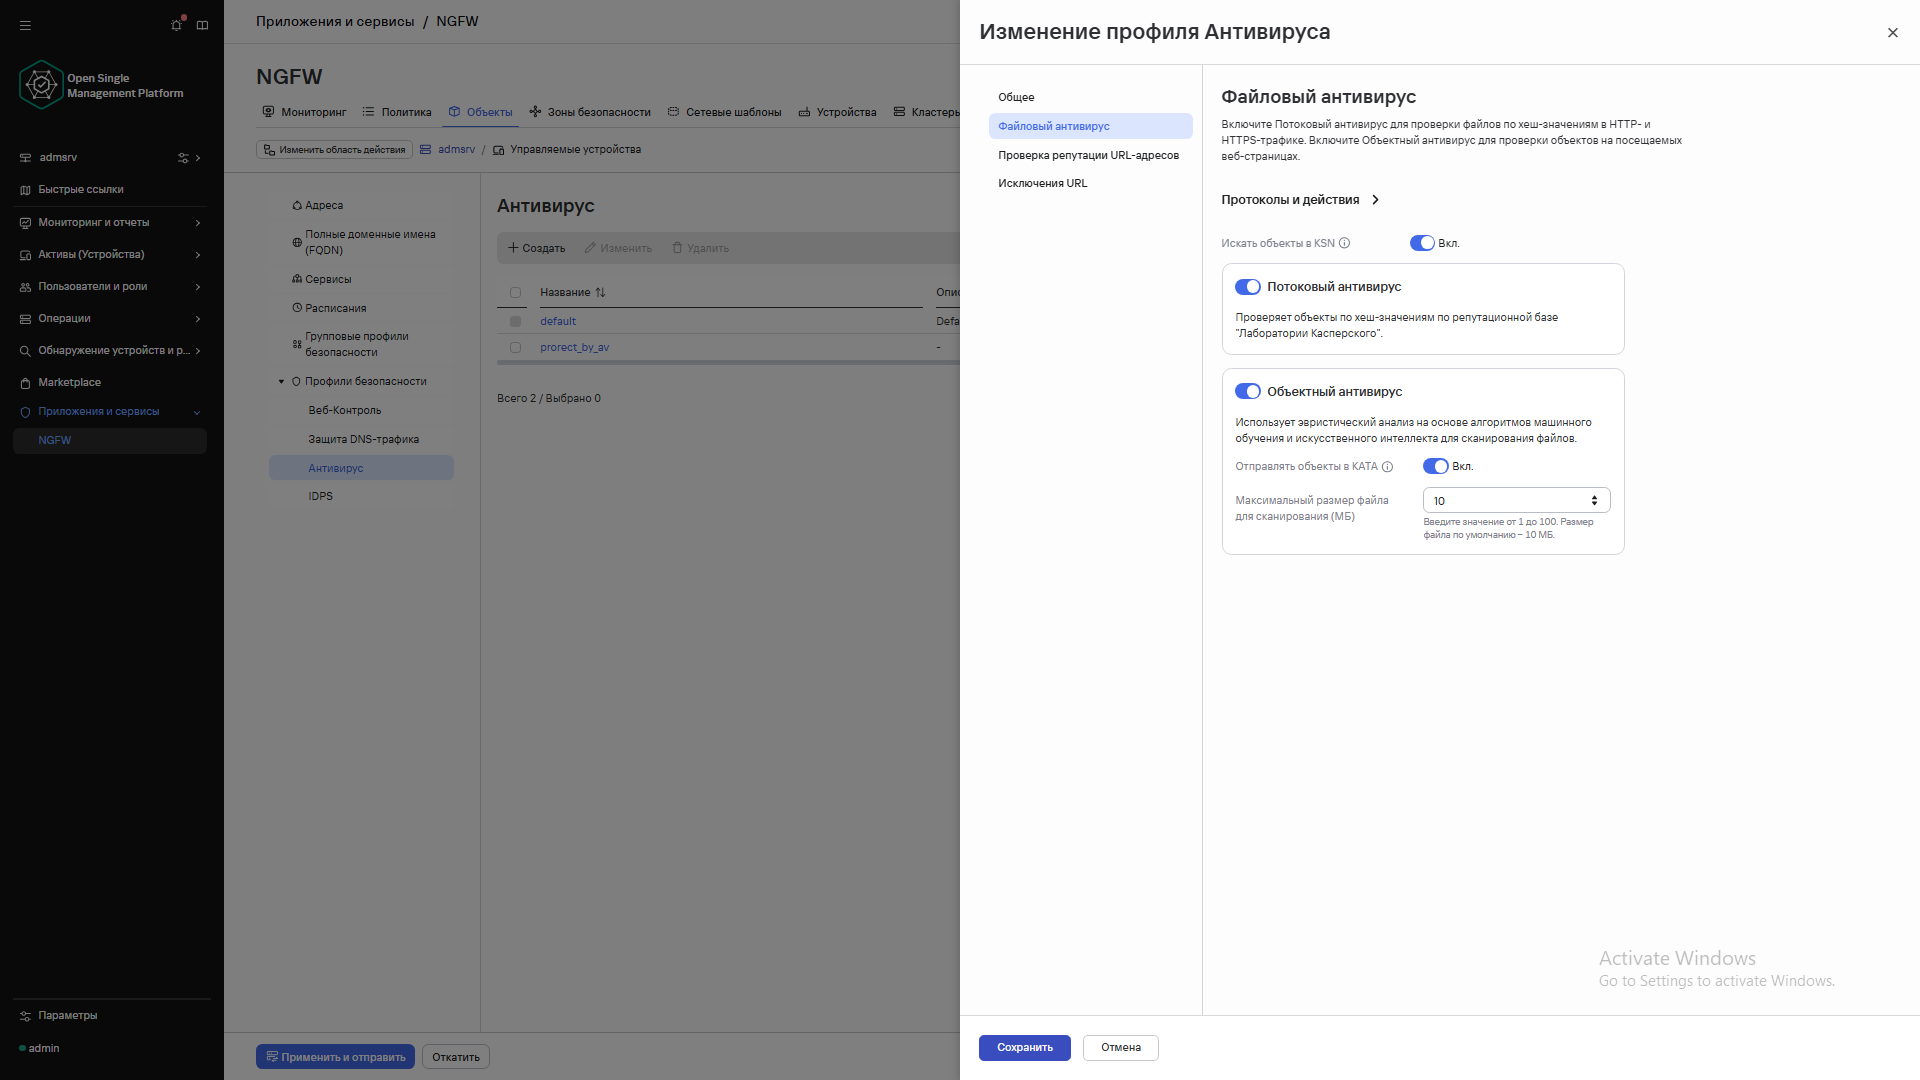Open the Parameters settings icon
The height and width of the screenshot is (1080, 1920).
[26, 1016]
